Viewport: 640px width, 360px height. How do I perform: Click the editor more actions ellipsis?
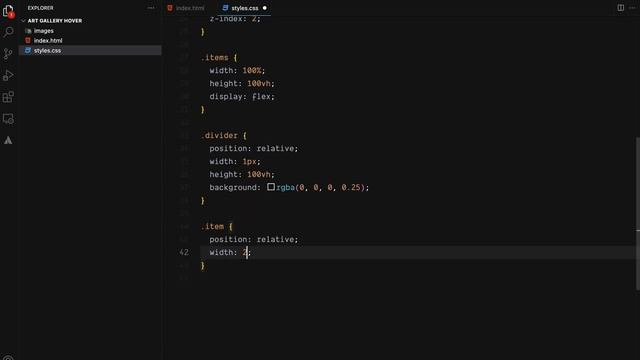633,8
